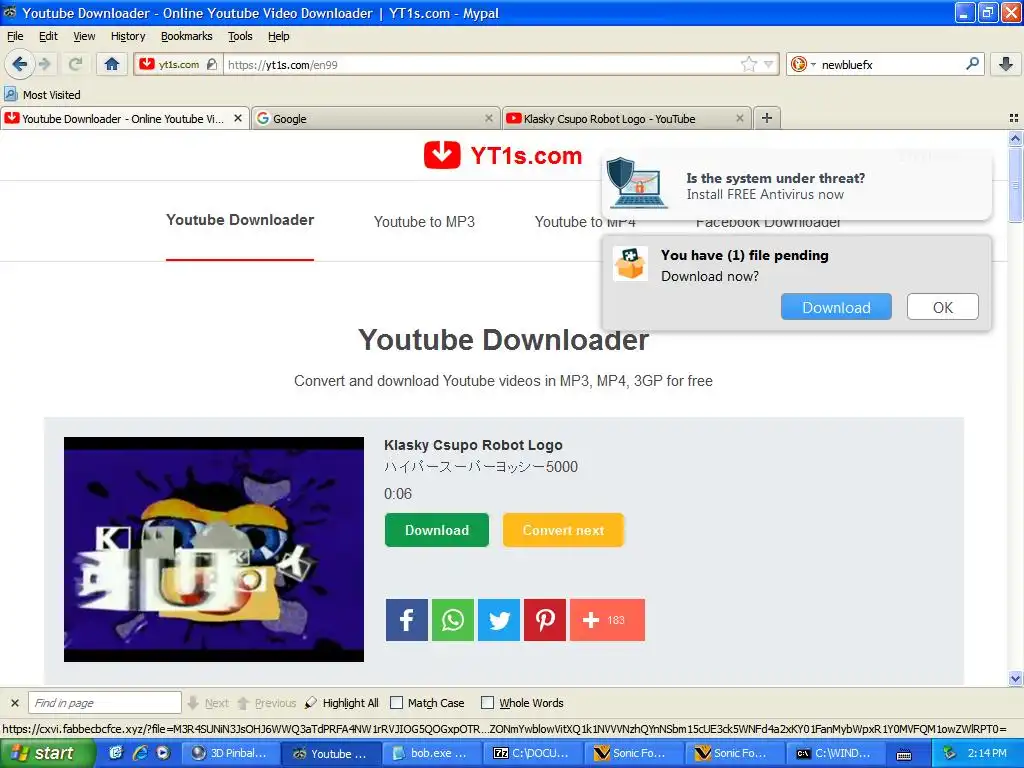
Task: Open the History menu
Action: [128, 36]
